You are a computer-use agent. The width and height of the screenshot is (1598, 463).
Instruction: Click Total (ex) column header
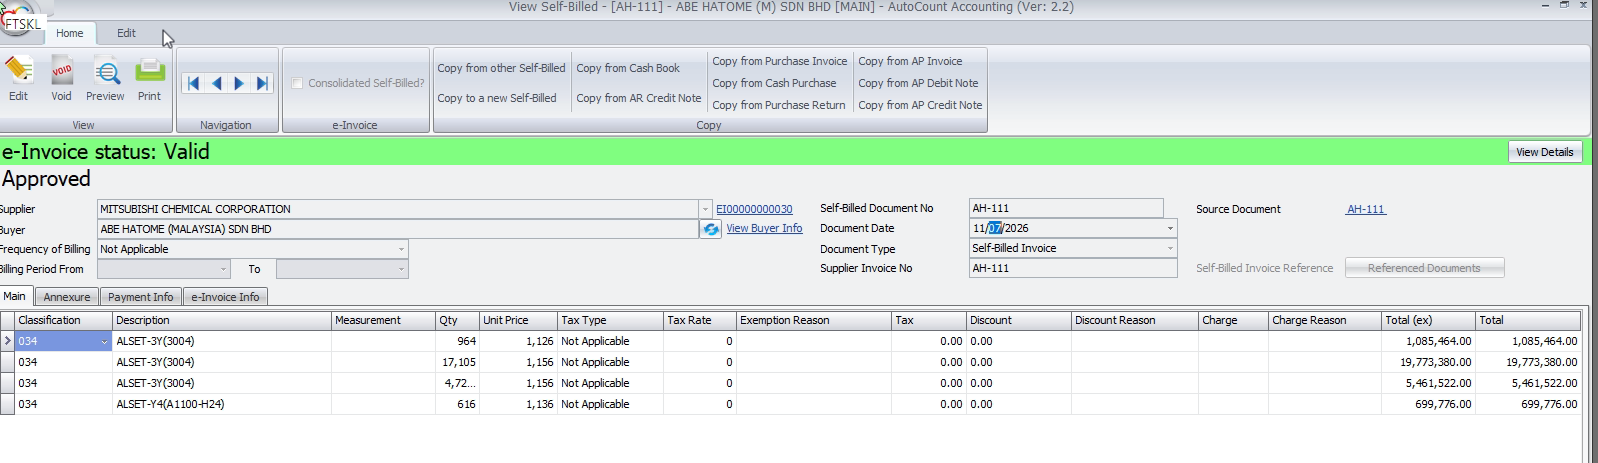pos(1428,320)
